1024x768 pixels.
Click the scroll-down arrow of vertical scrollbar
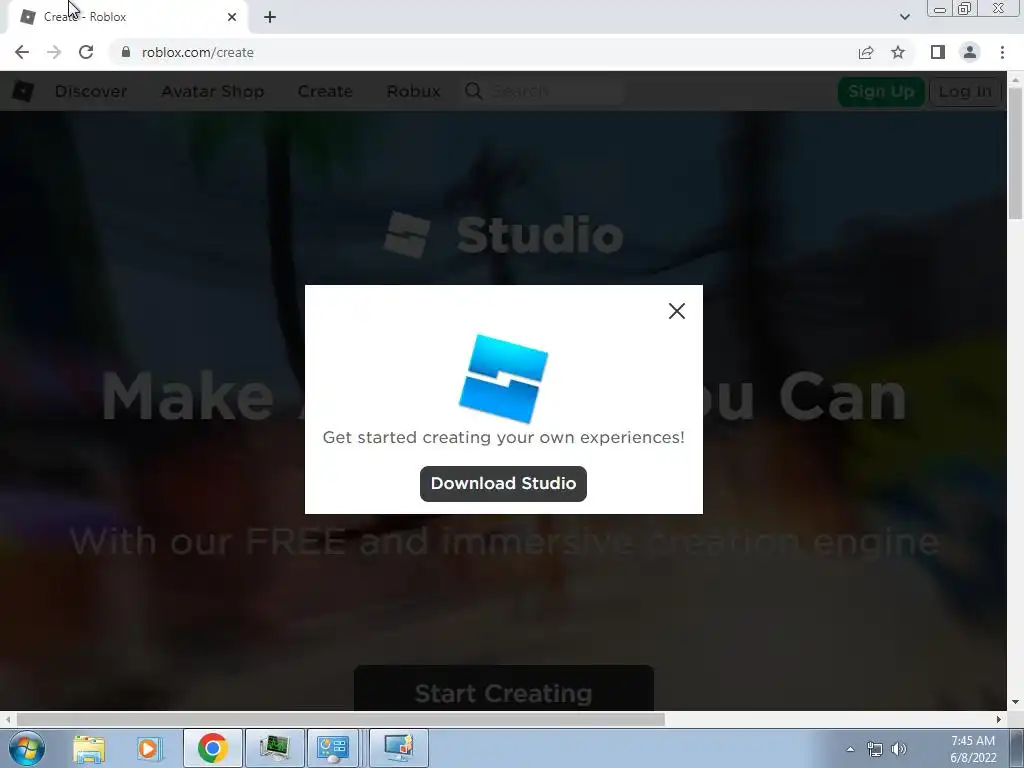1015,703
